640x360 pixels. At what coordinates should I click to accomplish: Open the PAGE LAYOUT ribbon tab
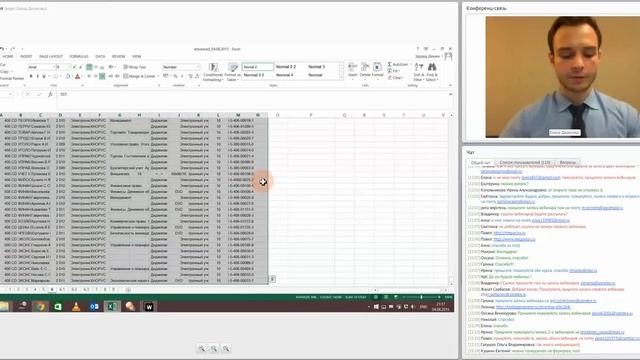click(51, 56)
